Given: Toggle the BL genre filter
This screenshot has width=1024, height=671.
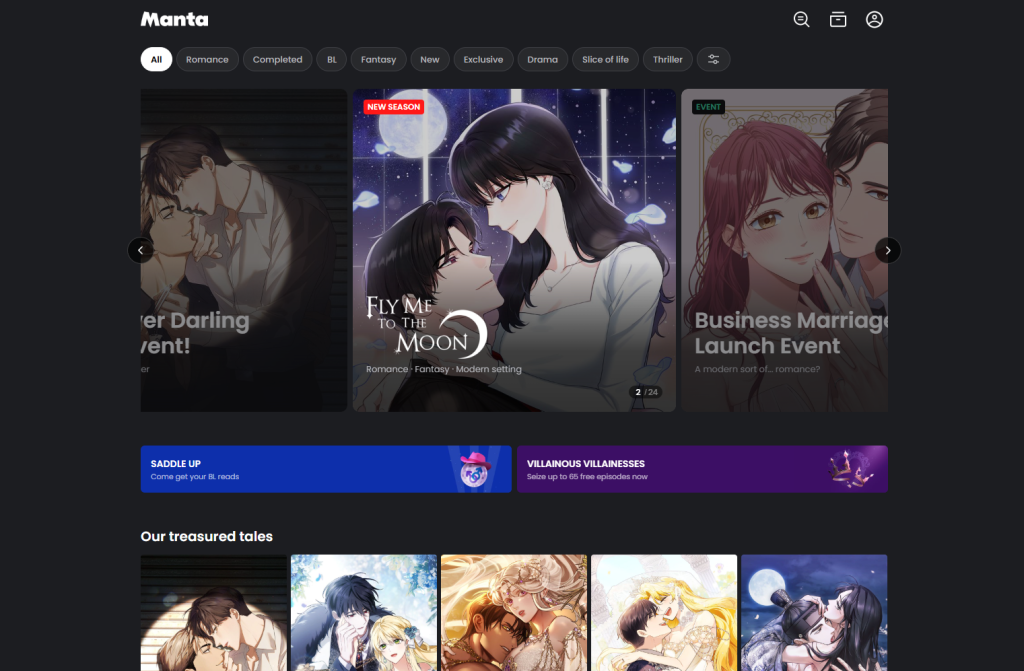Looking at the screenshot, I should [331, 60].
